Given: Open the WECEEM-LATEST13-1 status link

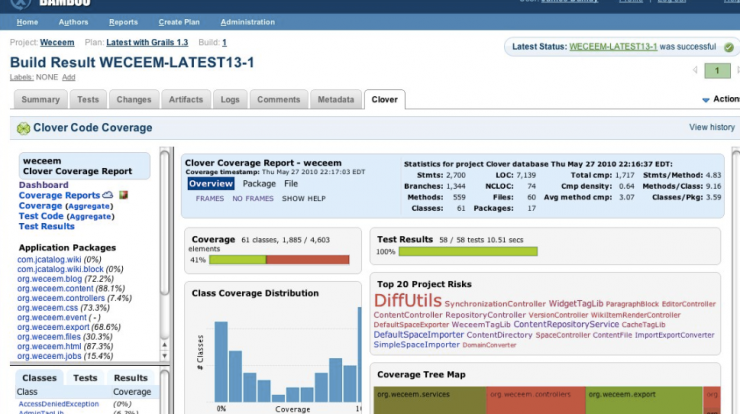Looking at the screenshot, I should click(613, 47).
